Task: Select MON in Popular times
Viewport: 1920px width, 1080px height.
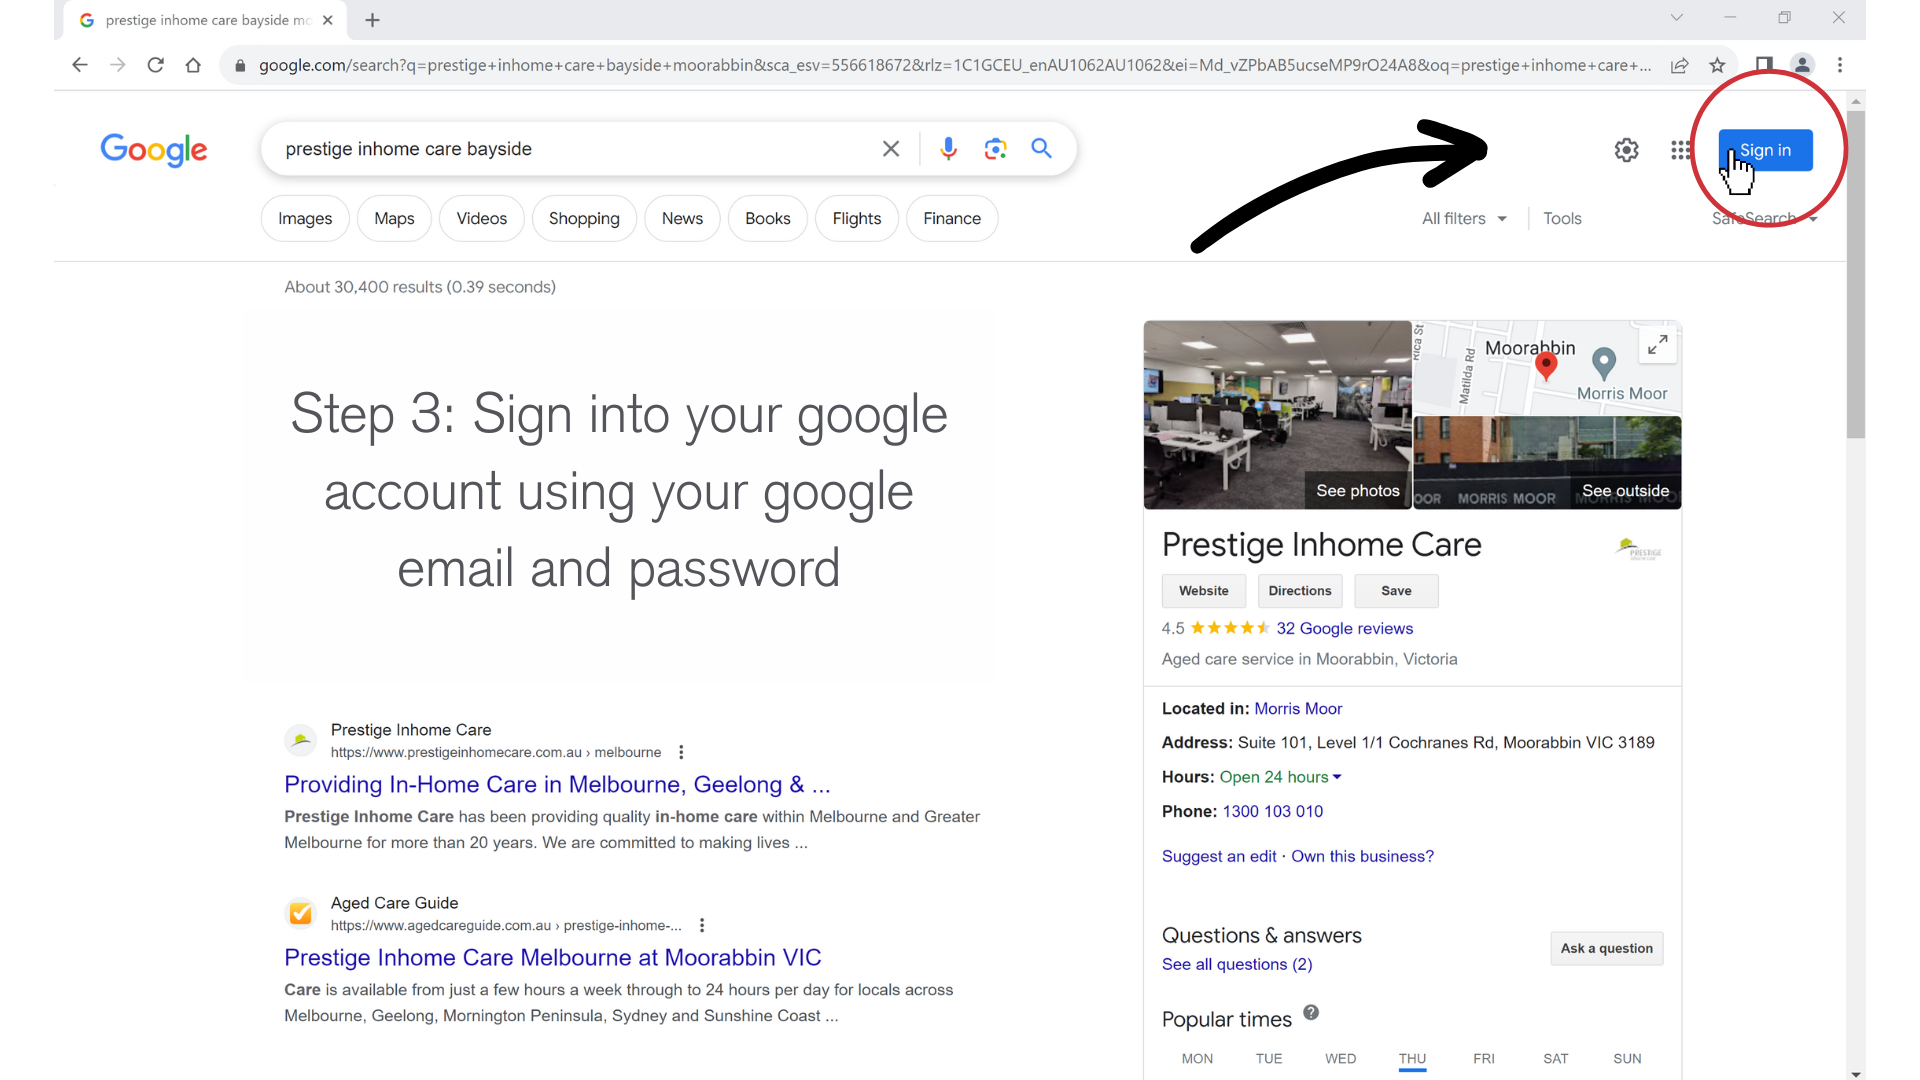Action: 1197,1058
